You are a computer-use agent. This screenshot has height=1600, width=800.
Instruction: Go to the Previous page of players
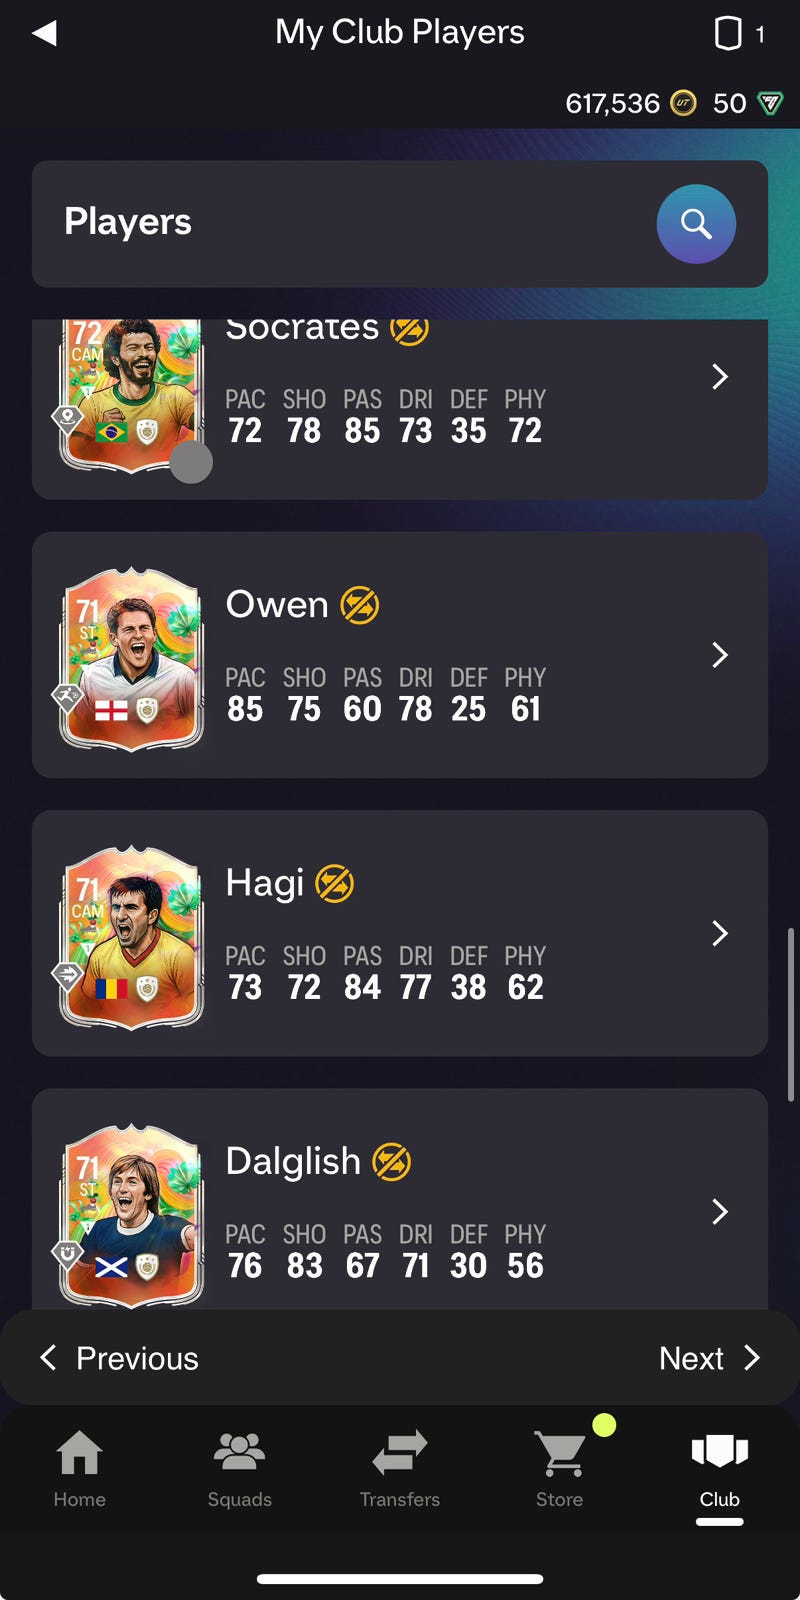click(x=118, y=1358)
